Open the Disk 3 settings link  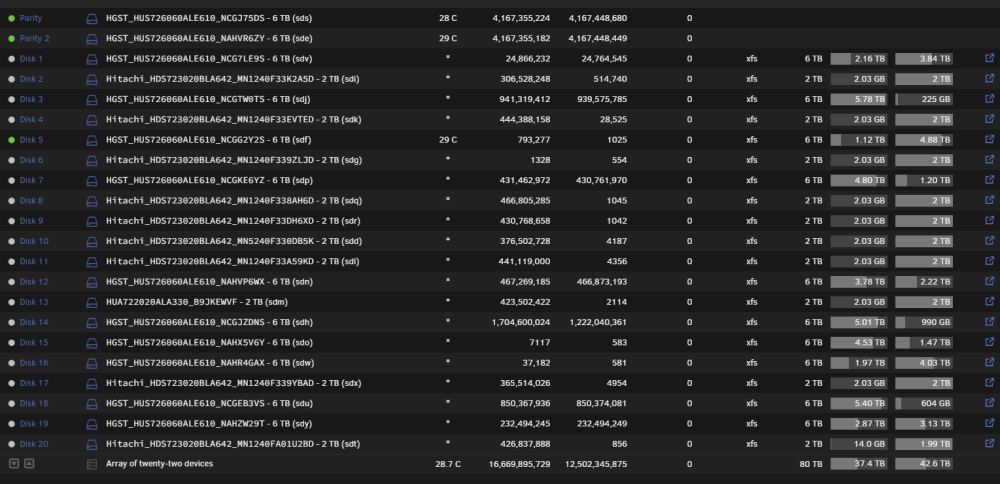tap(31, 99)
